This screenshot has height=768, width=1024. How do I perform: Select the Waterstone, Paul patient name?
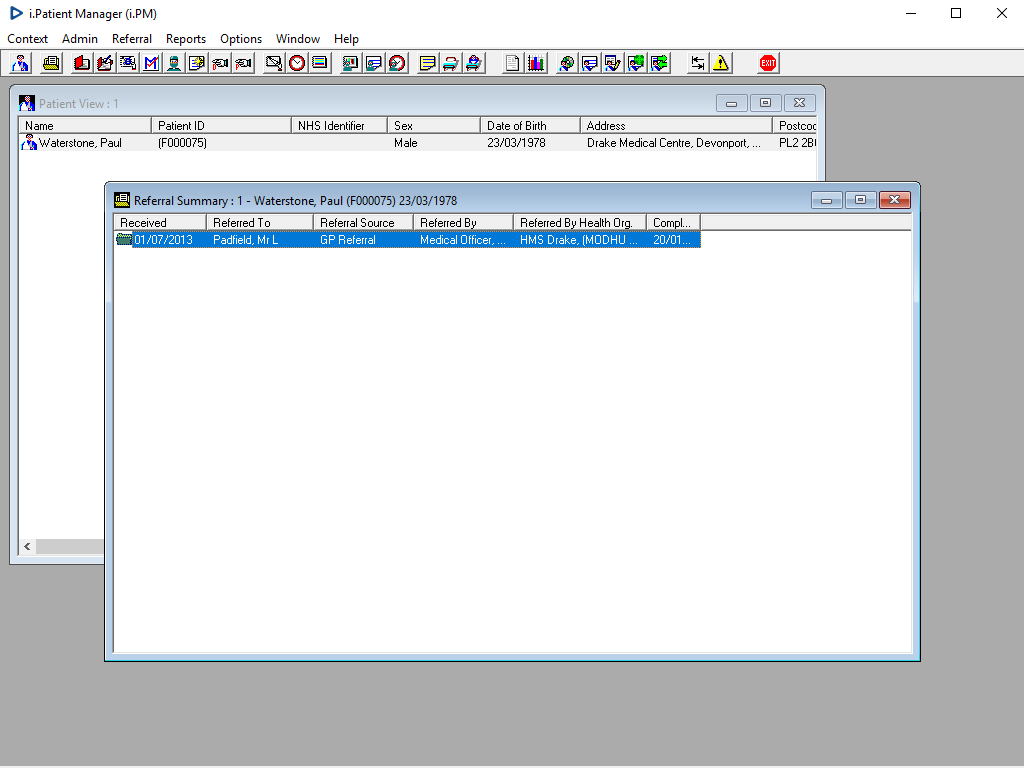point(80,142)
